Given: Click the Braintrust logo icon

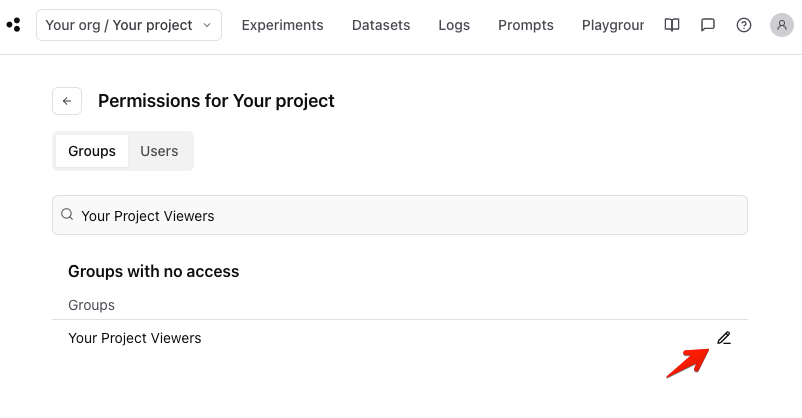Looking at the screenshot, I should pos(13,25).
